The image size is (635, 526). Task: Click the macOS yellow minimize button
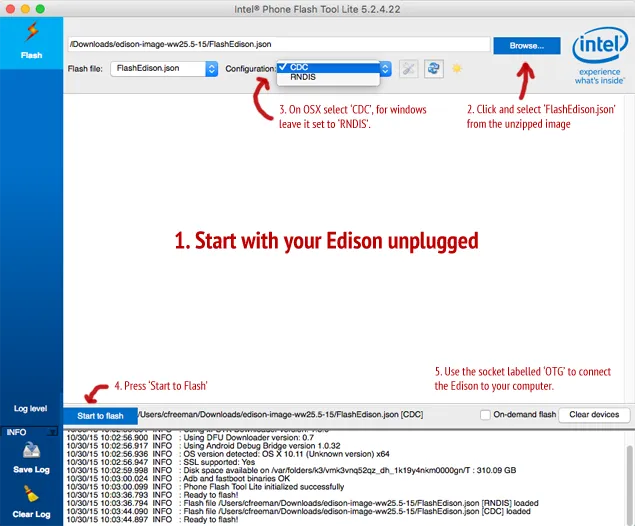pyautogui.click(x=25, y=9)
